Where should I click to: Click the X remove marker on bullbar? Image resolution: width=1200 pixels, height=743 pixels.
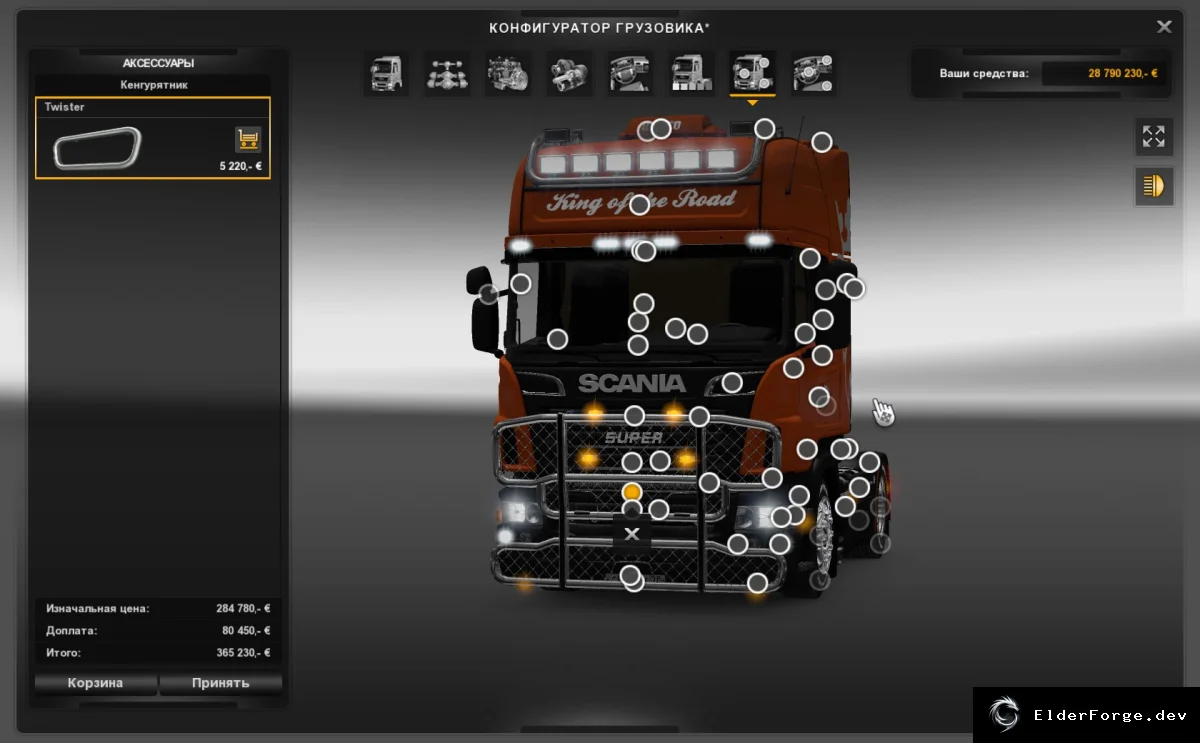(632, 534)
